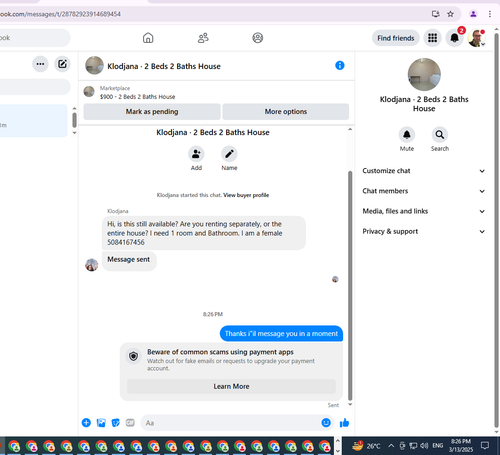Open the weather widget showing 26°C
The image size is (500, 455).
366,446
